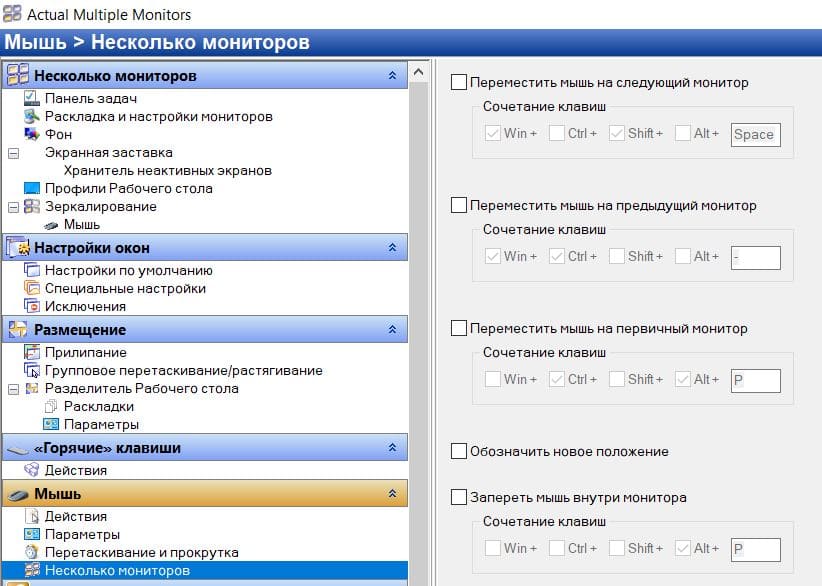Select Экранная заставка in tree
This screenshot has height=586, width=822.
[x=109, y=153]
